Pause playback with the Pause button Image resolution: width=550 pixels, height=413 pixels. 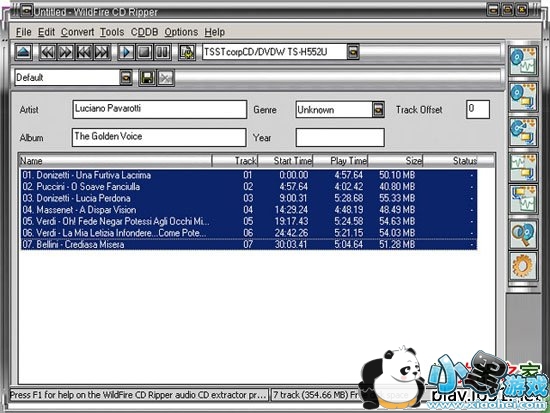pyautogui.click(x=162, y=52)
